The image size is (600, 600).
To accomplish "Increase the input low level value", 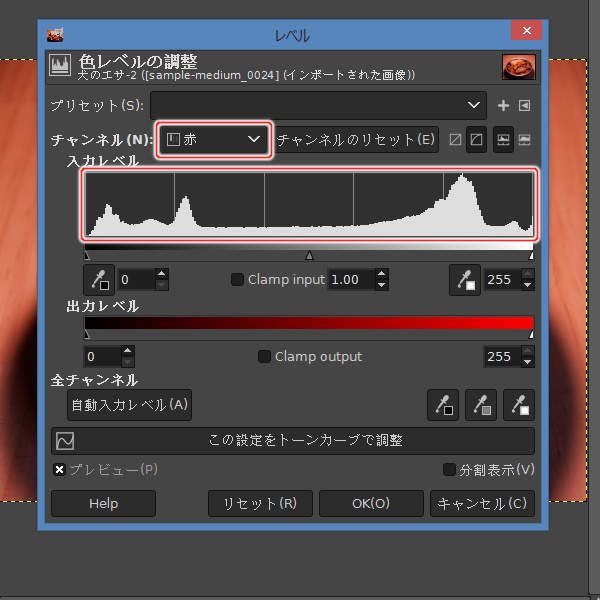I will (x=162, y=274).
